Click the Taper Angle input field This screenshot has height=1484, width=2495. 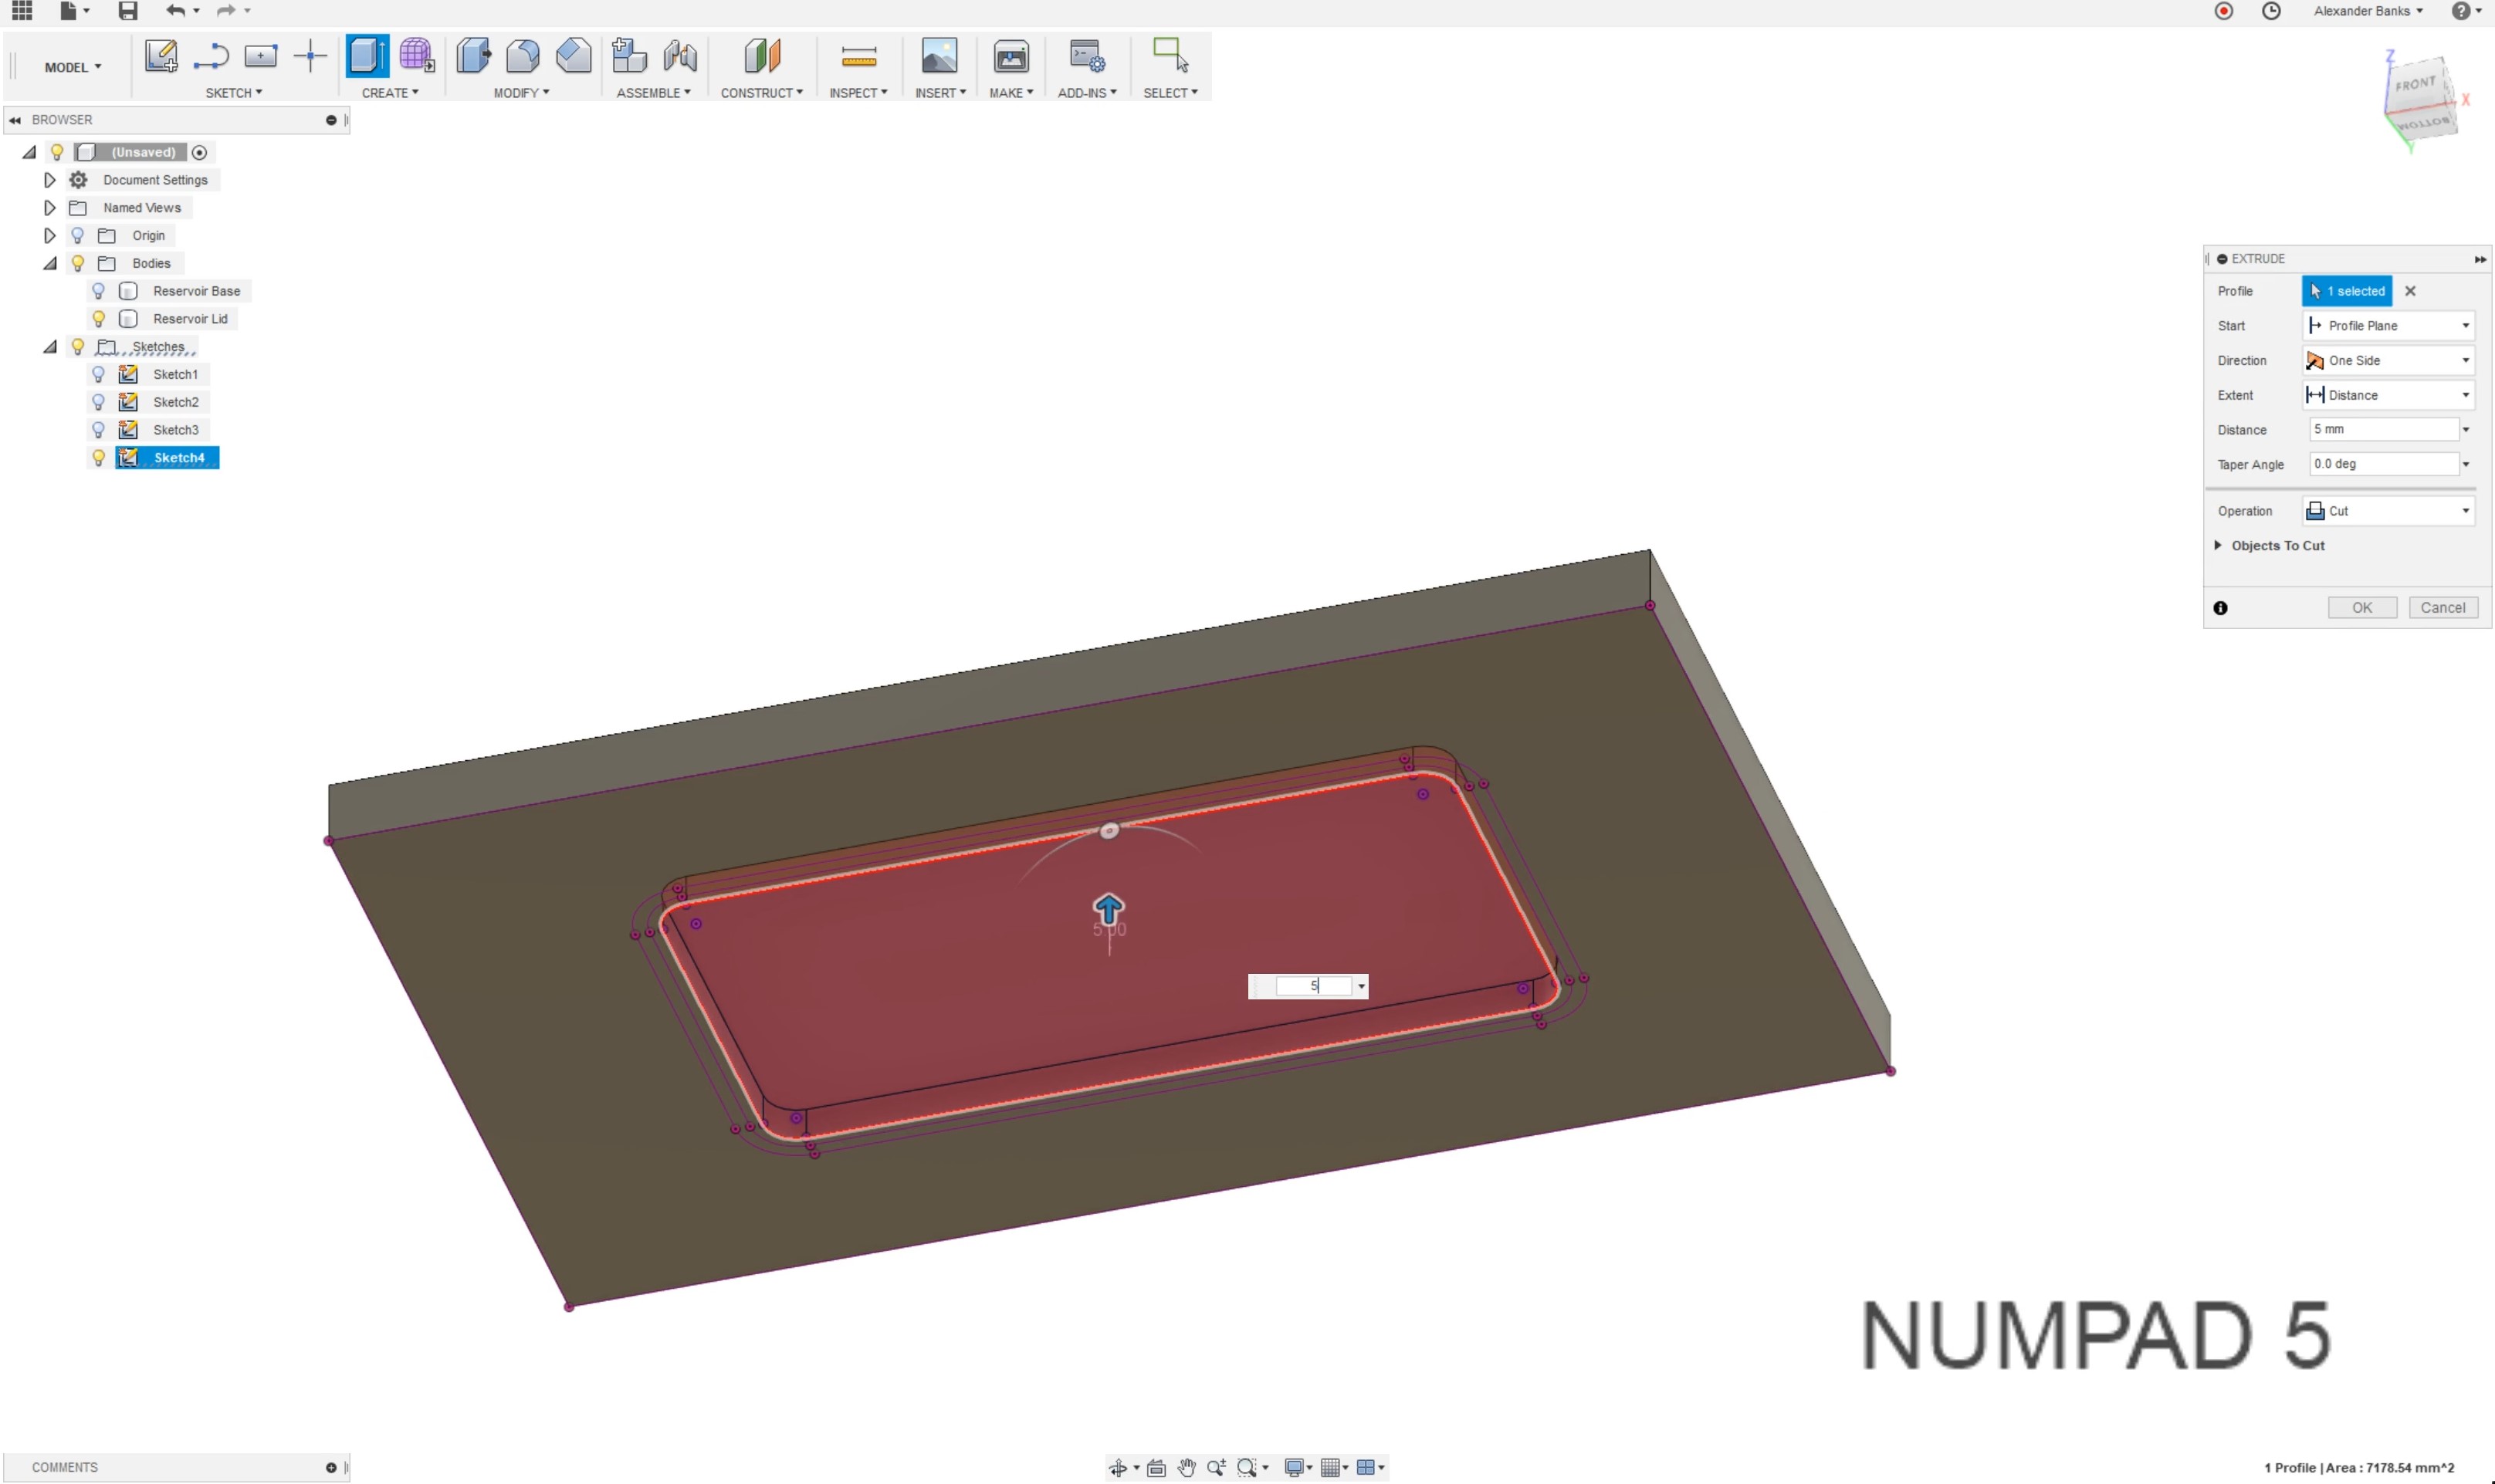(2382, 464)
